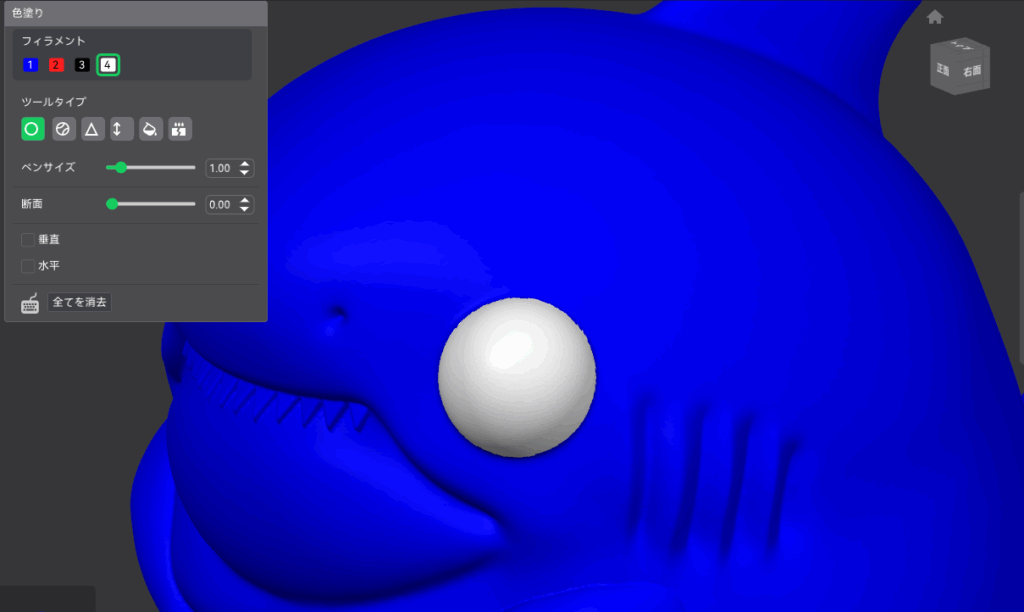
Task: Select the circle brush tool
Action: pyautogui.click(x=32, y=129)
